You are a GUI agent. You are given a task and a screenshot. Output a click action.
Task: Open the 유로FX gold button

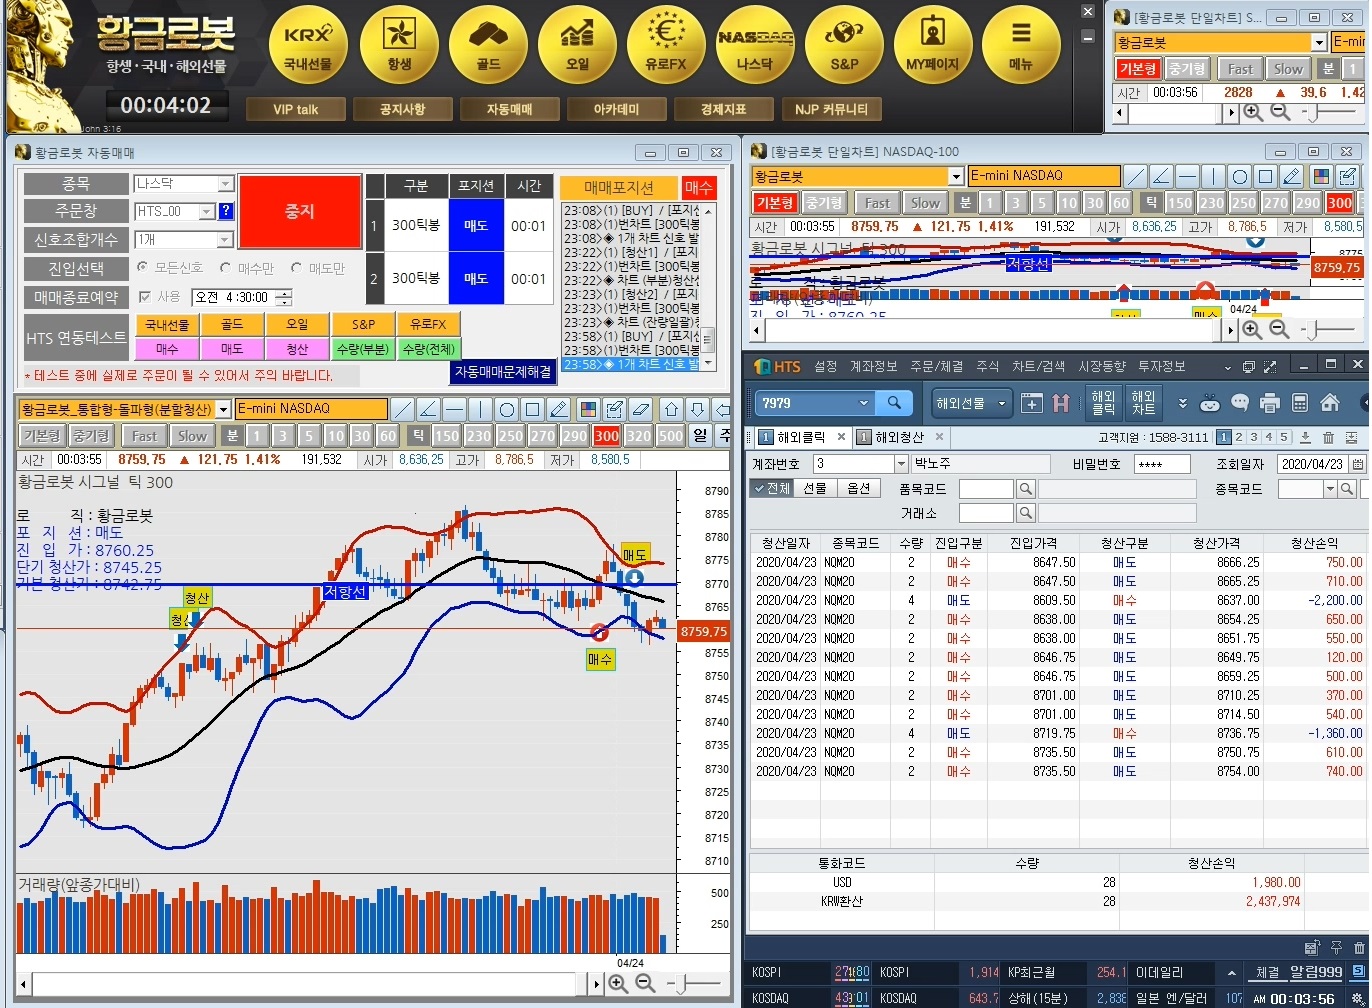[x=666, y=43]
